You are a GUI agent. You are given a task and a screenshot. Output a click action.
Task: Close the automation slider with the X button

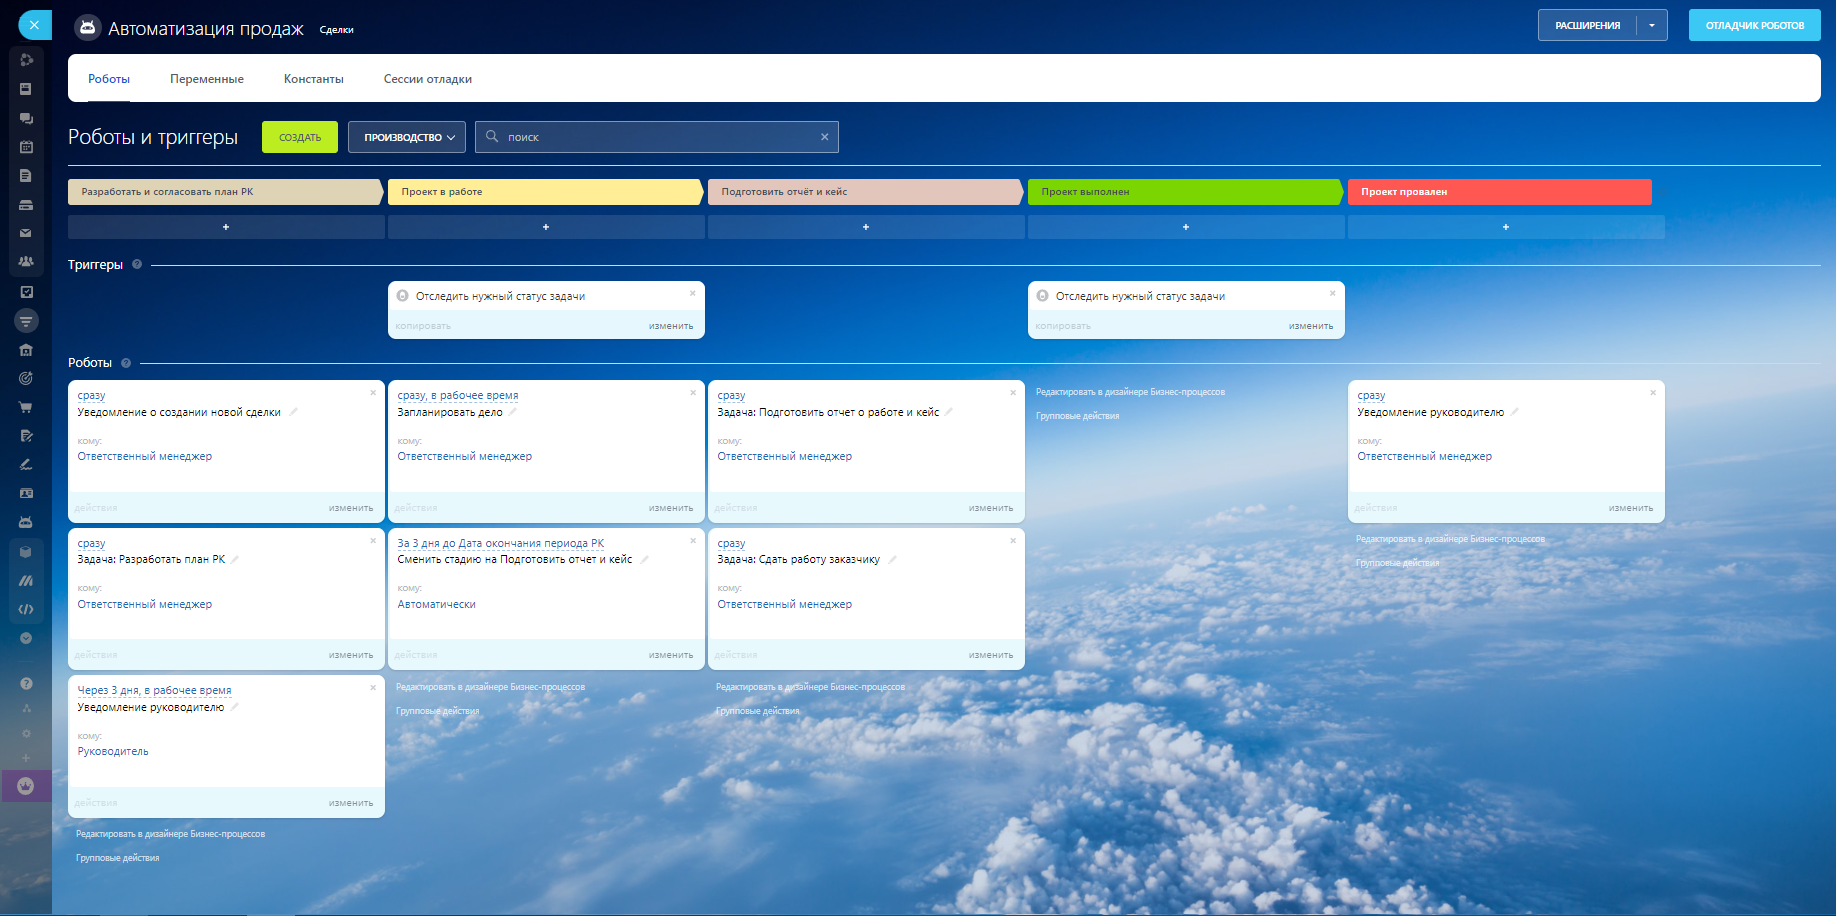(x=34, y=25)
